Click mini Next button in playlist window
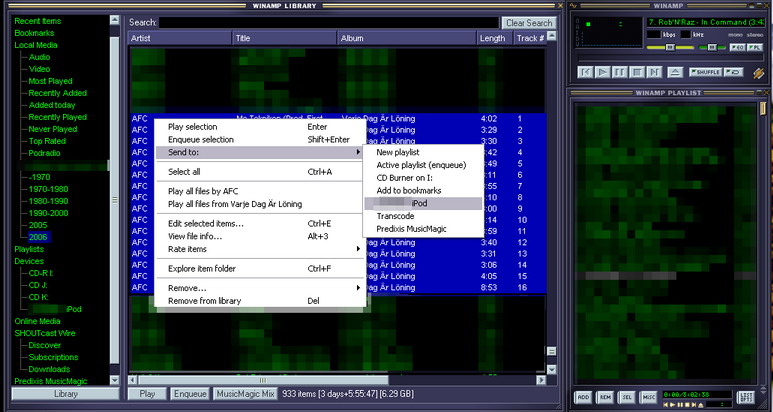 pos(692,404)
